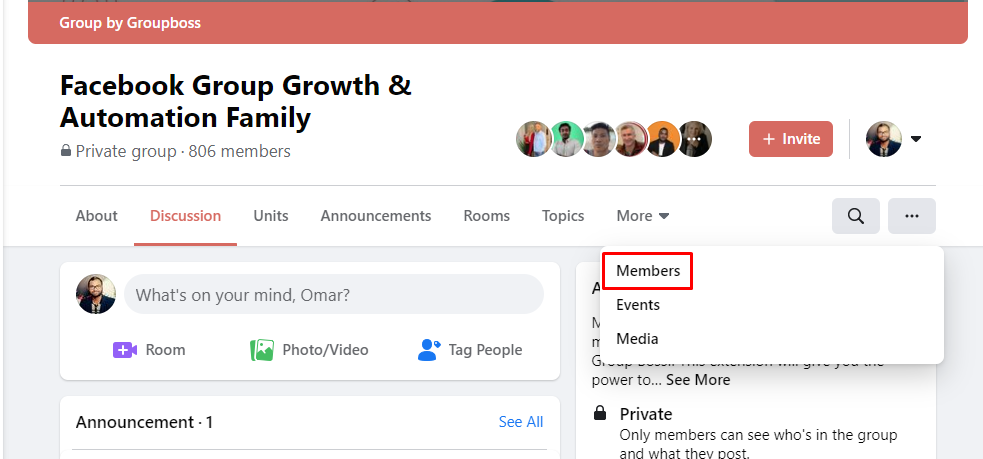The height and width of the screenshot is (459, 983).
Task: Click the lock icon next to Private heading
Action: pos(600,413)
